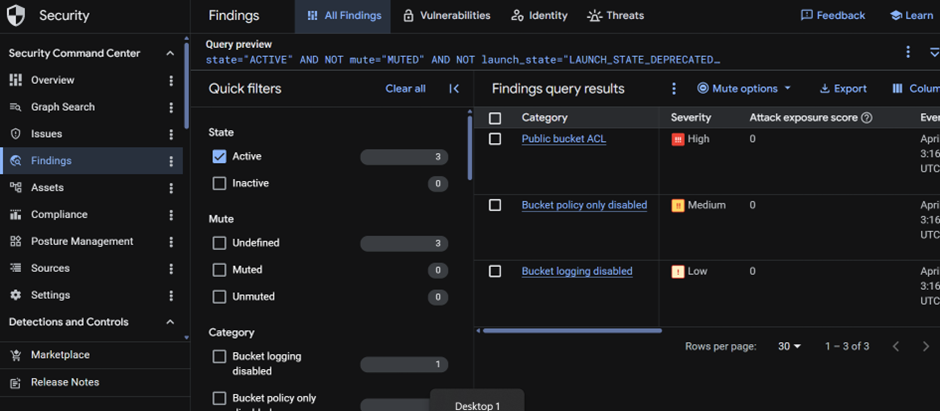Open the Graph Search kebab menu
Screen dimensions: 940x411
coord(171,107)
